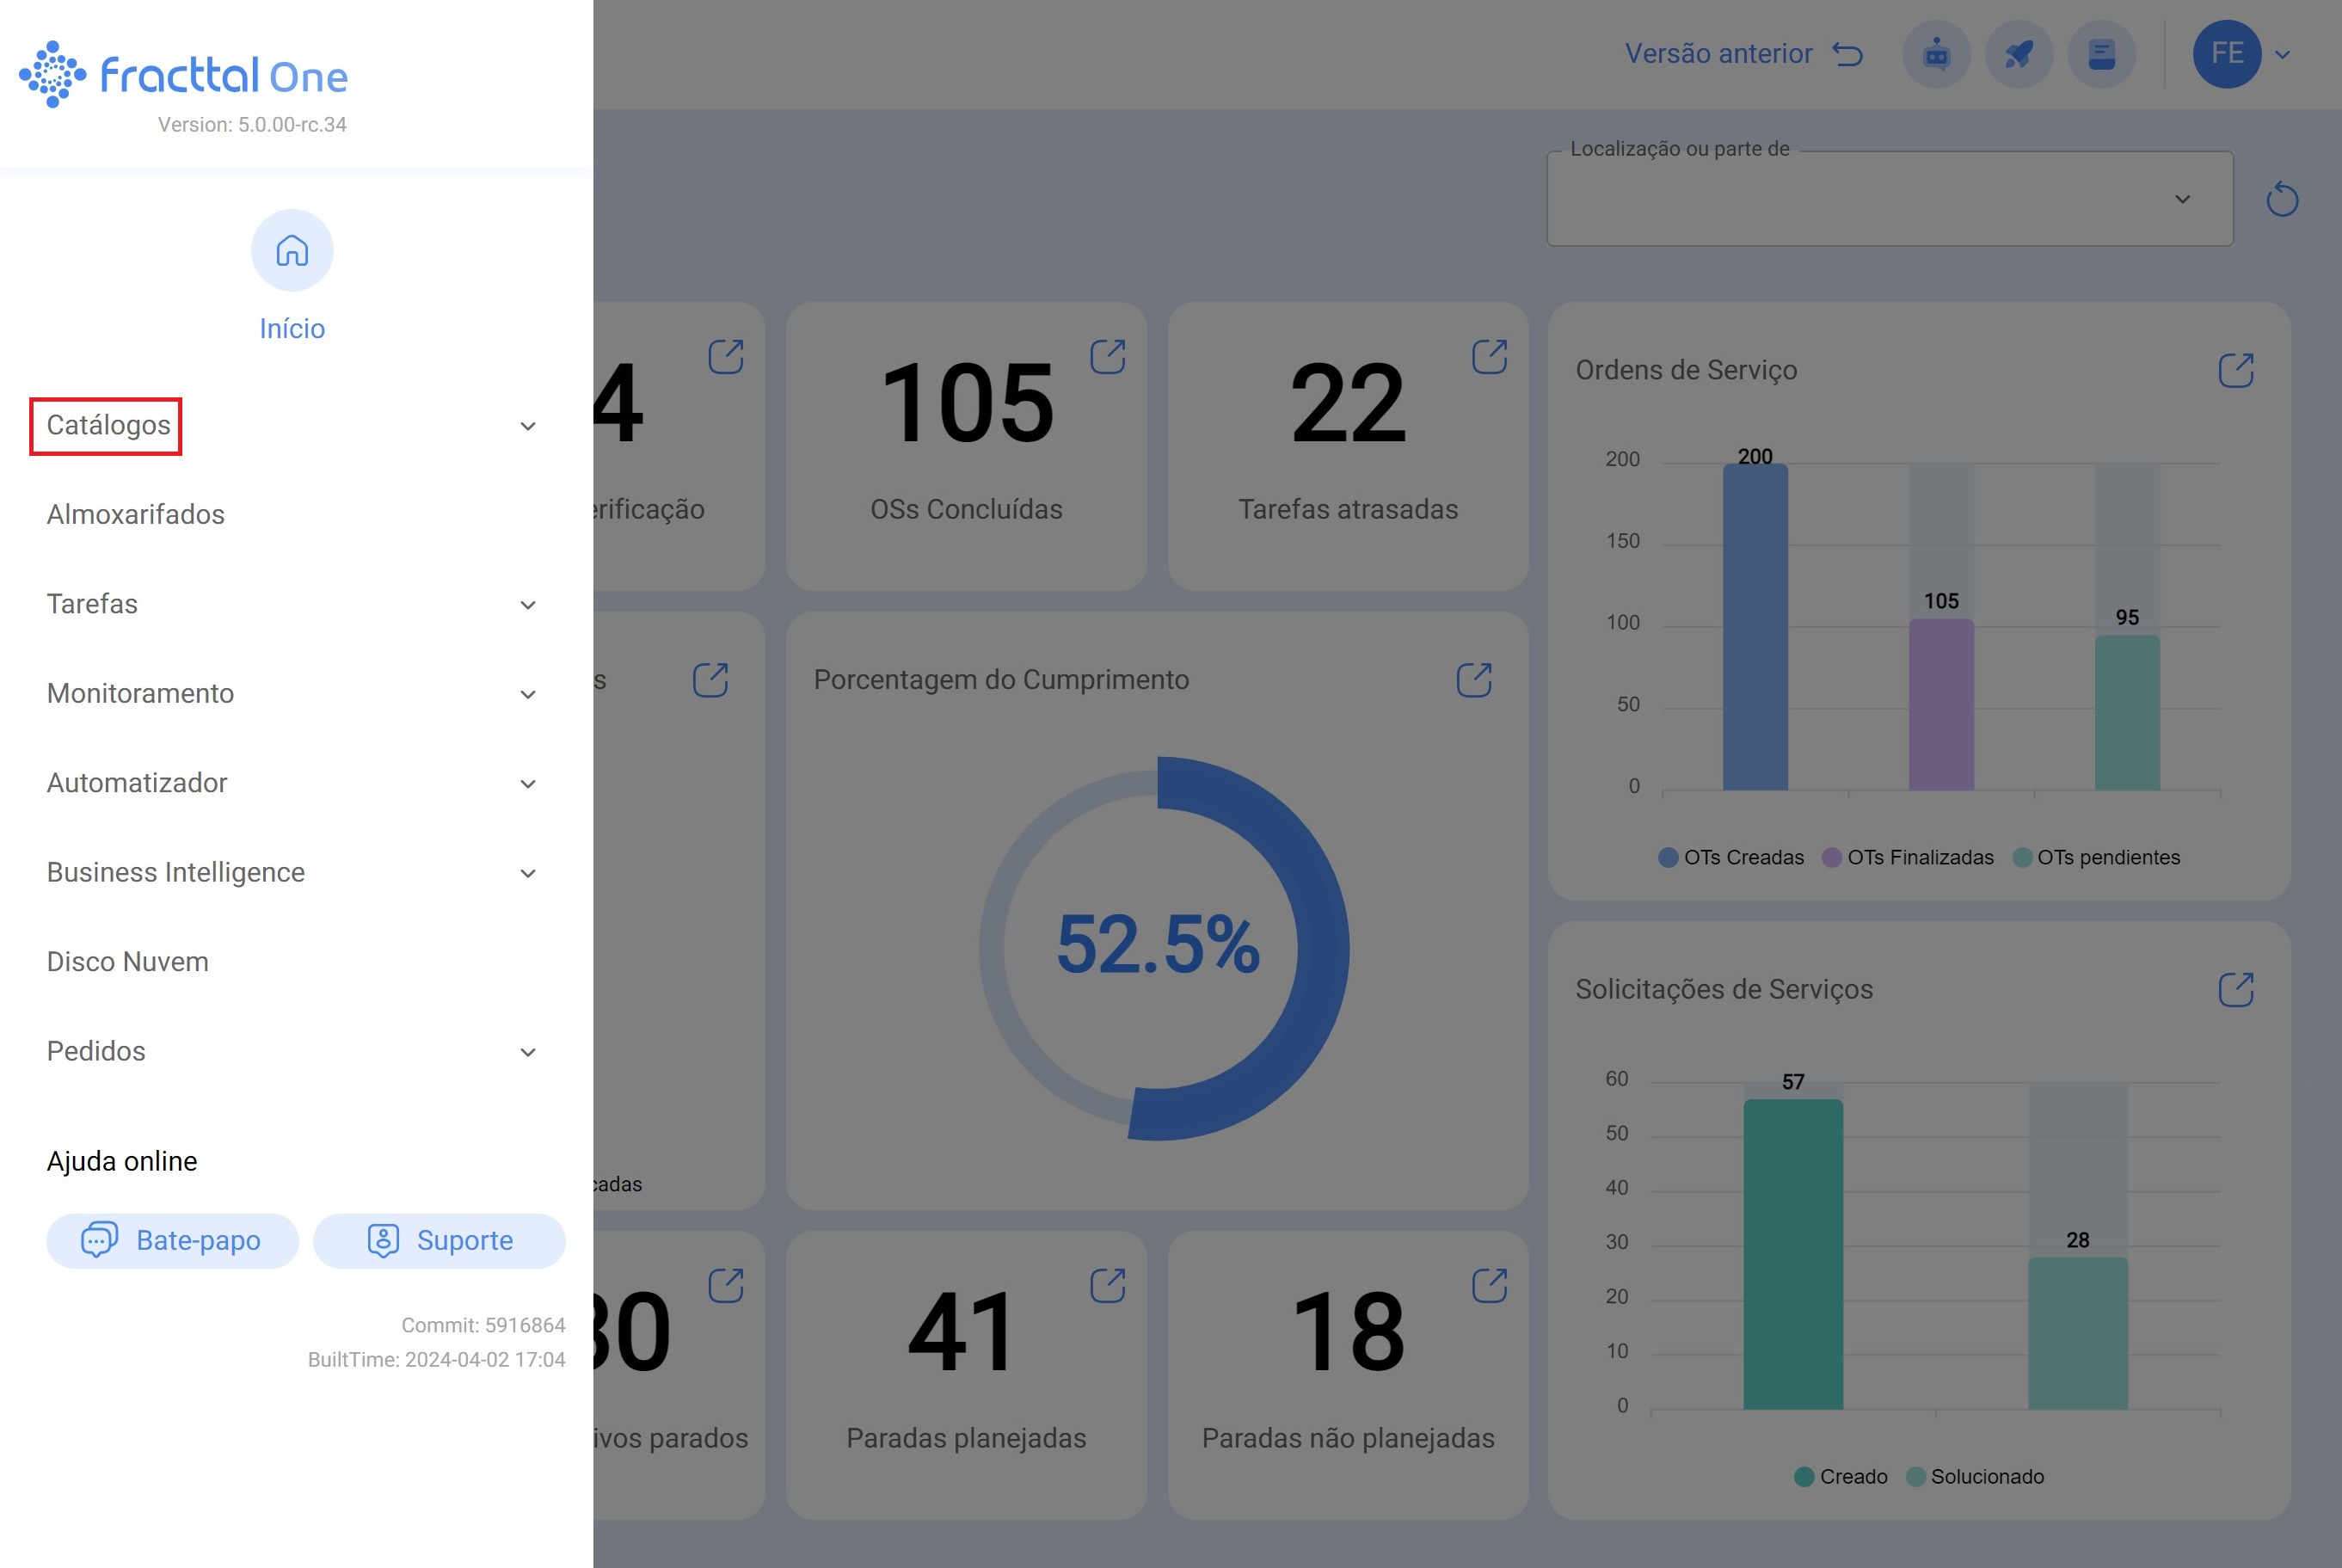Open Tarefas atrasadas external link icon

(x=1489, y=357)
